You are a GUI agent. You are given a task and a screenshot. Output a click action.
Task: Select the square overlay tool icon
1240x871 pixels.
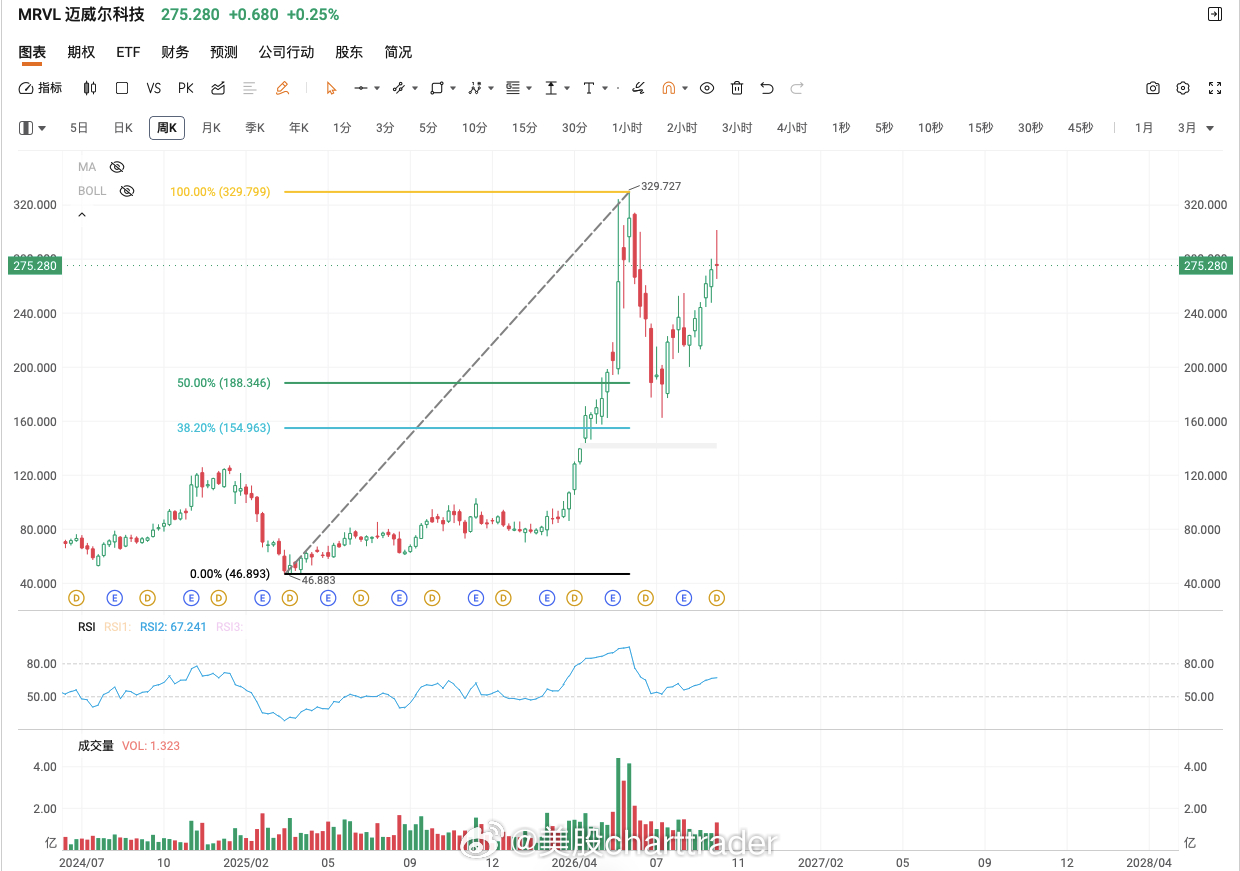[122, 88]
